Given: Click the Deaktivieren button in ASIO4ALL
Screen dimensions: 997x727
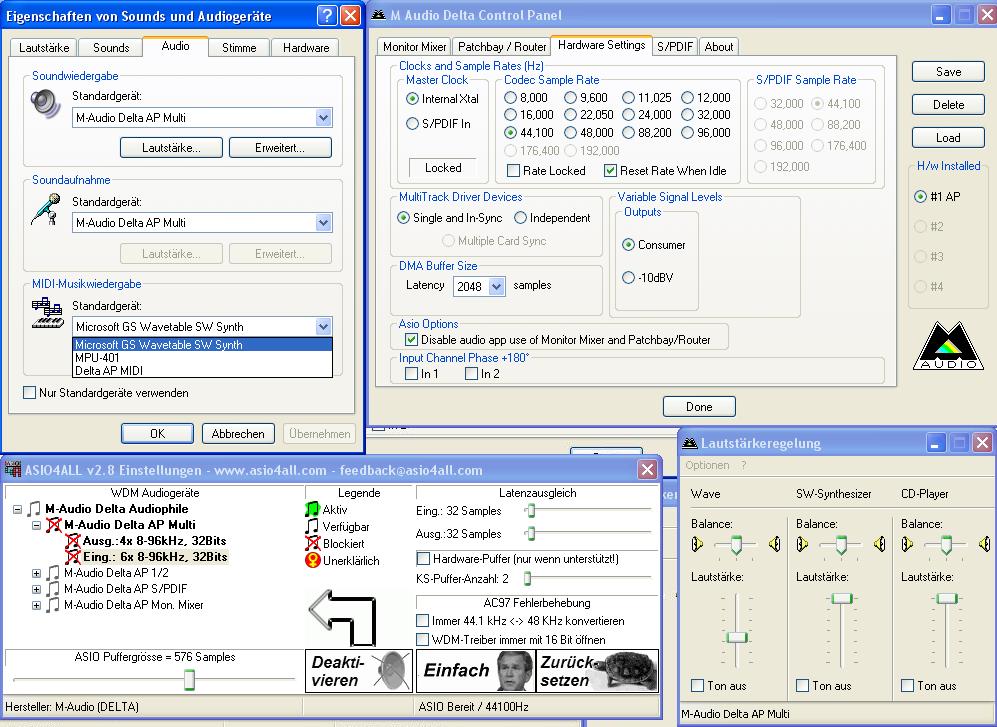Looking at the screenshot, I should click(x=359, y=671).
